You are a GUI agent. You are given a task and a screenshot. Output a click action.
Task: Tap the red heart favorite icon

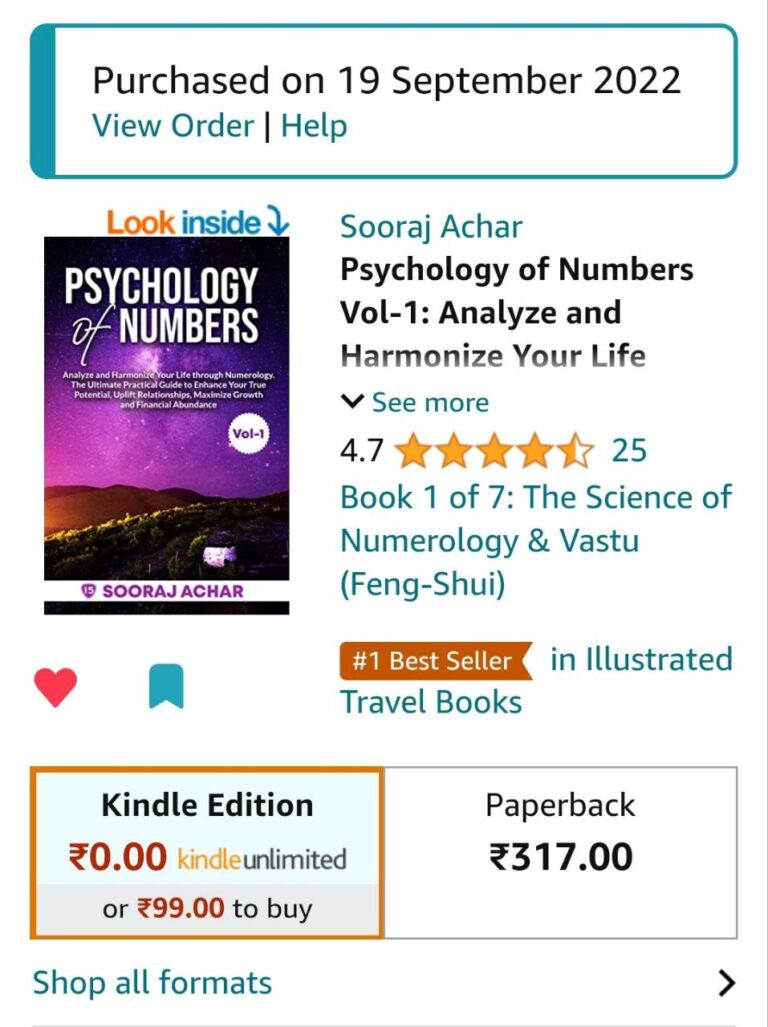(x=56, y=687)
